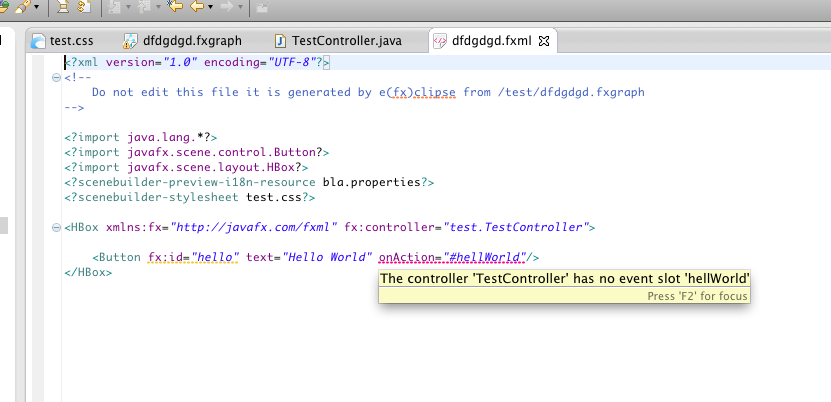Viewport: 831px width, 402px height.
Task: Open the Search tool dropdown arrow
Action: pos(37,7)
